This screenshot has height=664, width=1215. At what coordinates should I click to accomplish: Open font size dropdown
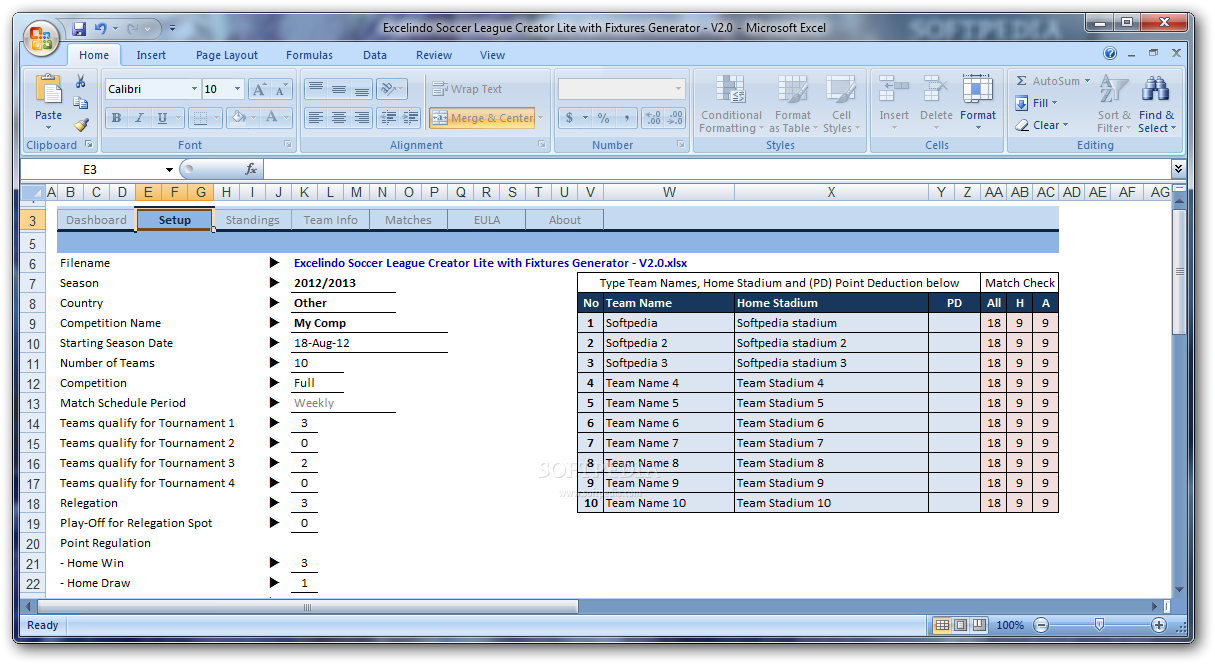(237, 89)
